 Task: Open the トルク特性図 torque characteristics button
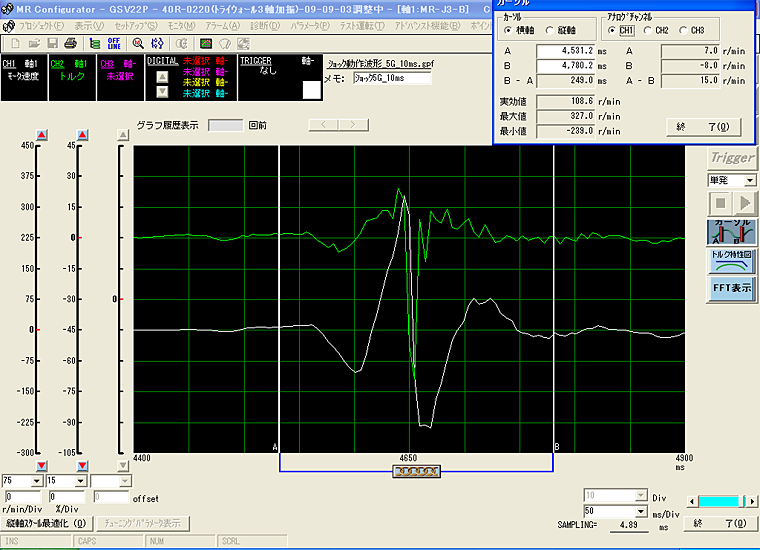pos(731,262)
